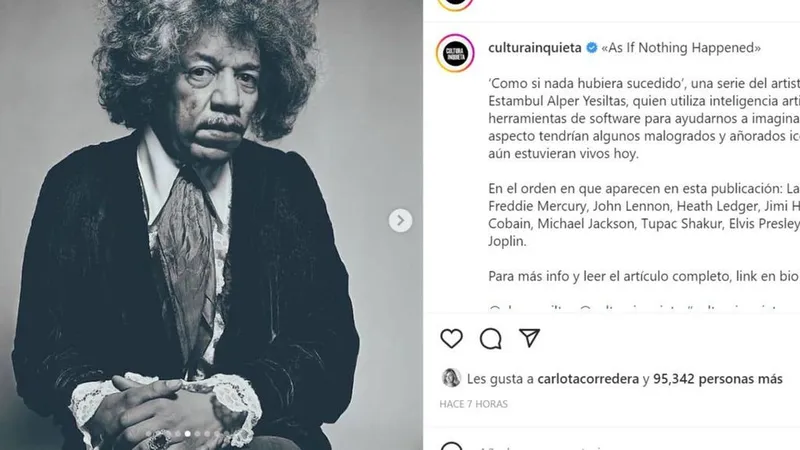Click the emoji circle icon in the comment bar

pyautogui.click(x=452, y=446)
